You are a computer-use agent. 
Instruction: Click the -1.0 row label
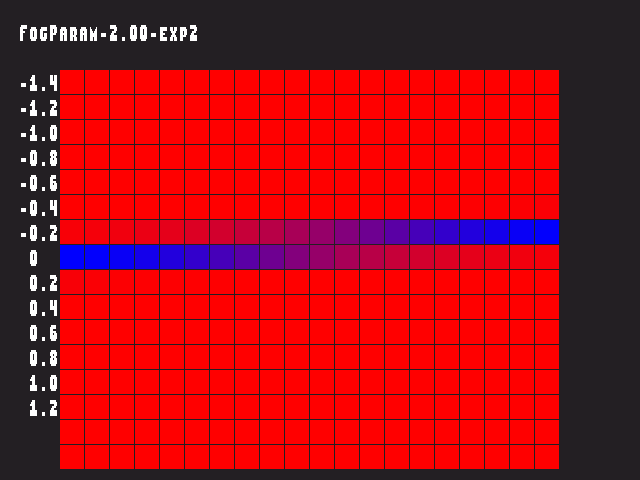[39, 133]
